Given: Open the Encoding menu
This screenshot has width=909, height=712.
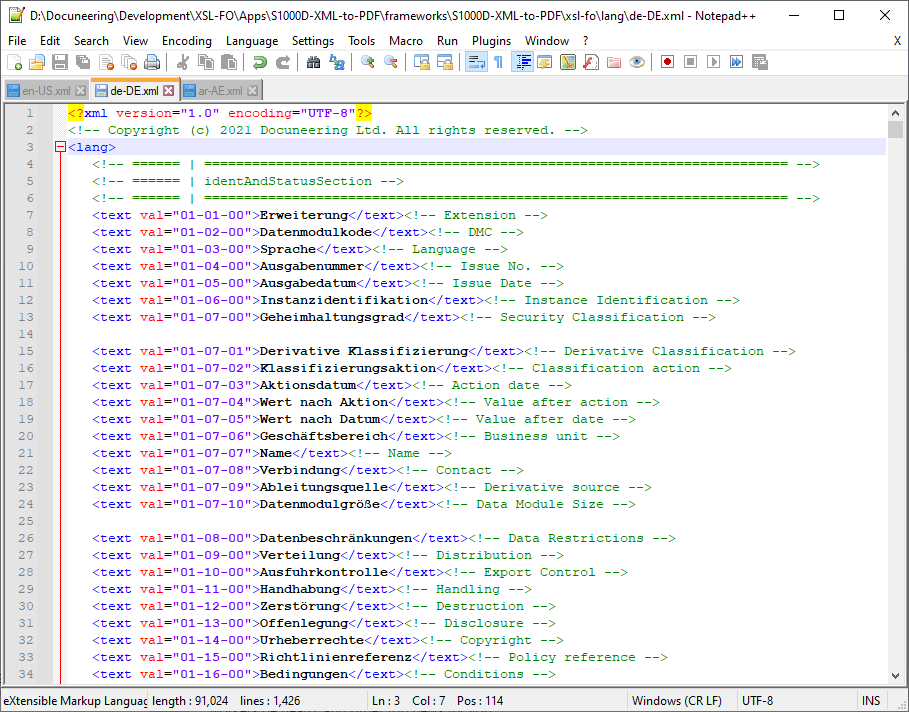Looking at the screenshot, I should tap(187, 41).
